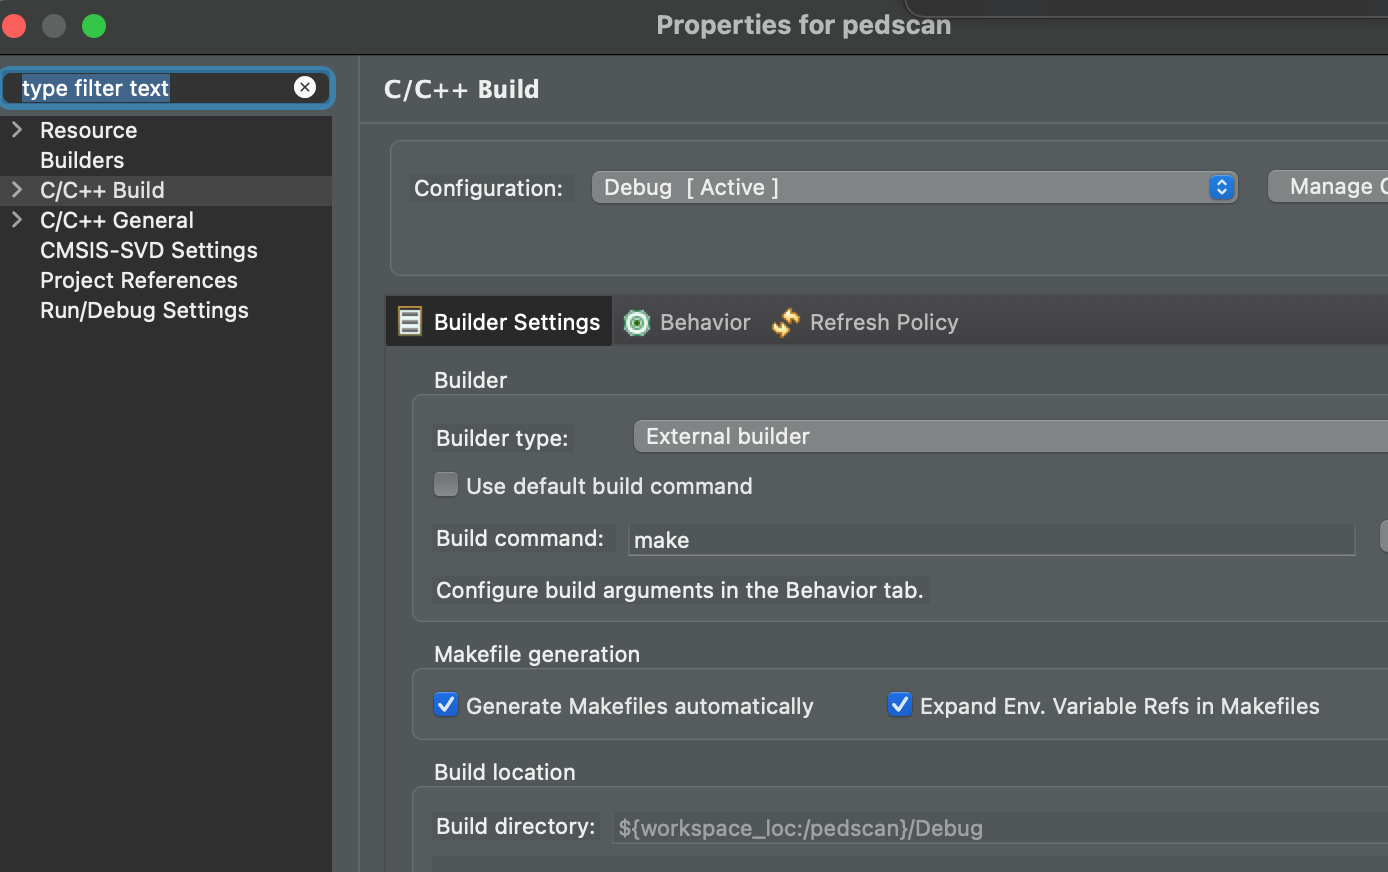Uncheck Generate Makefiles automatically
Screen dimensions: 1388x872
[x=446, y=704]
